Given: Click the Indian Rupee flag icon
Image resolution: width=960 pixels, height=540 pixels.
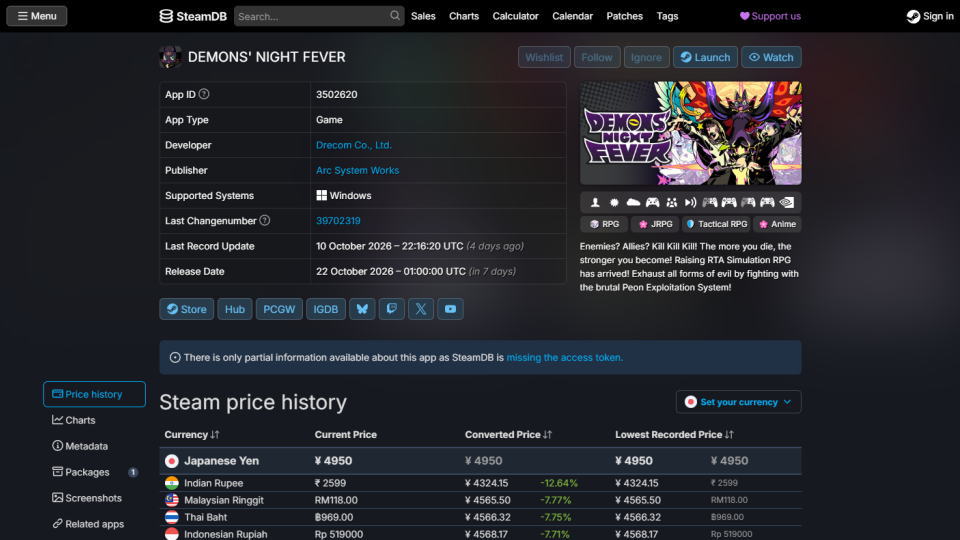Looking at the screenshot, I should point(172,483).
